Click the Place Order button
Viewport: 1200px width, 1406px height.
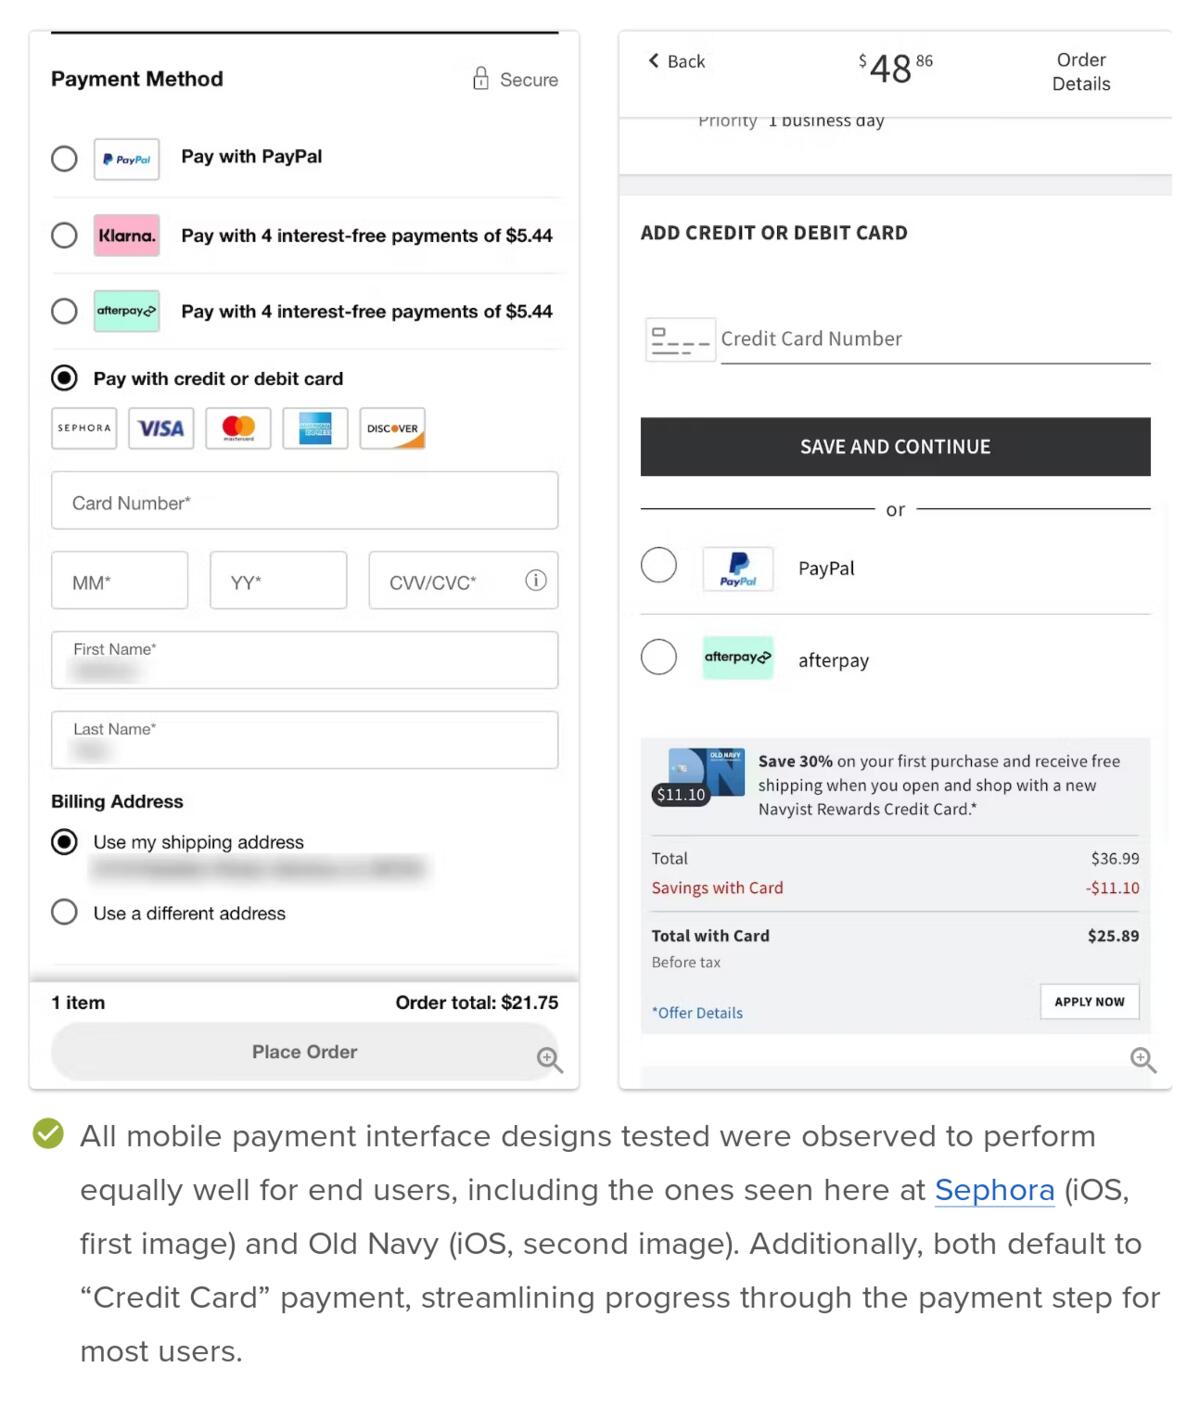(304, 1052)
